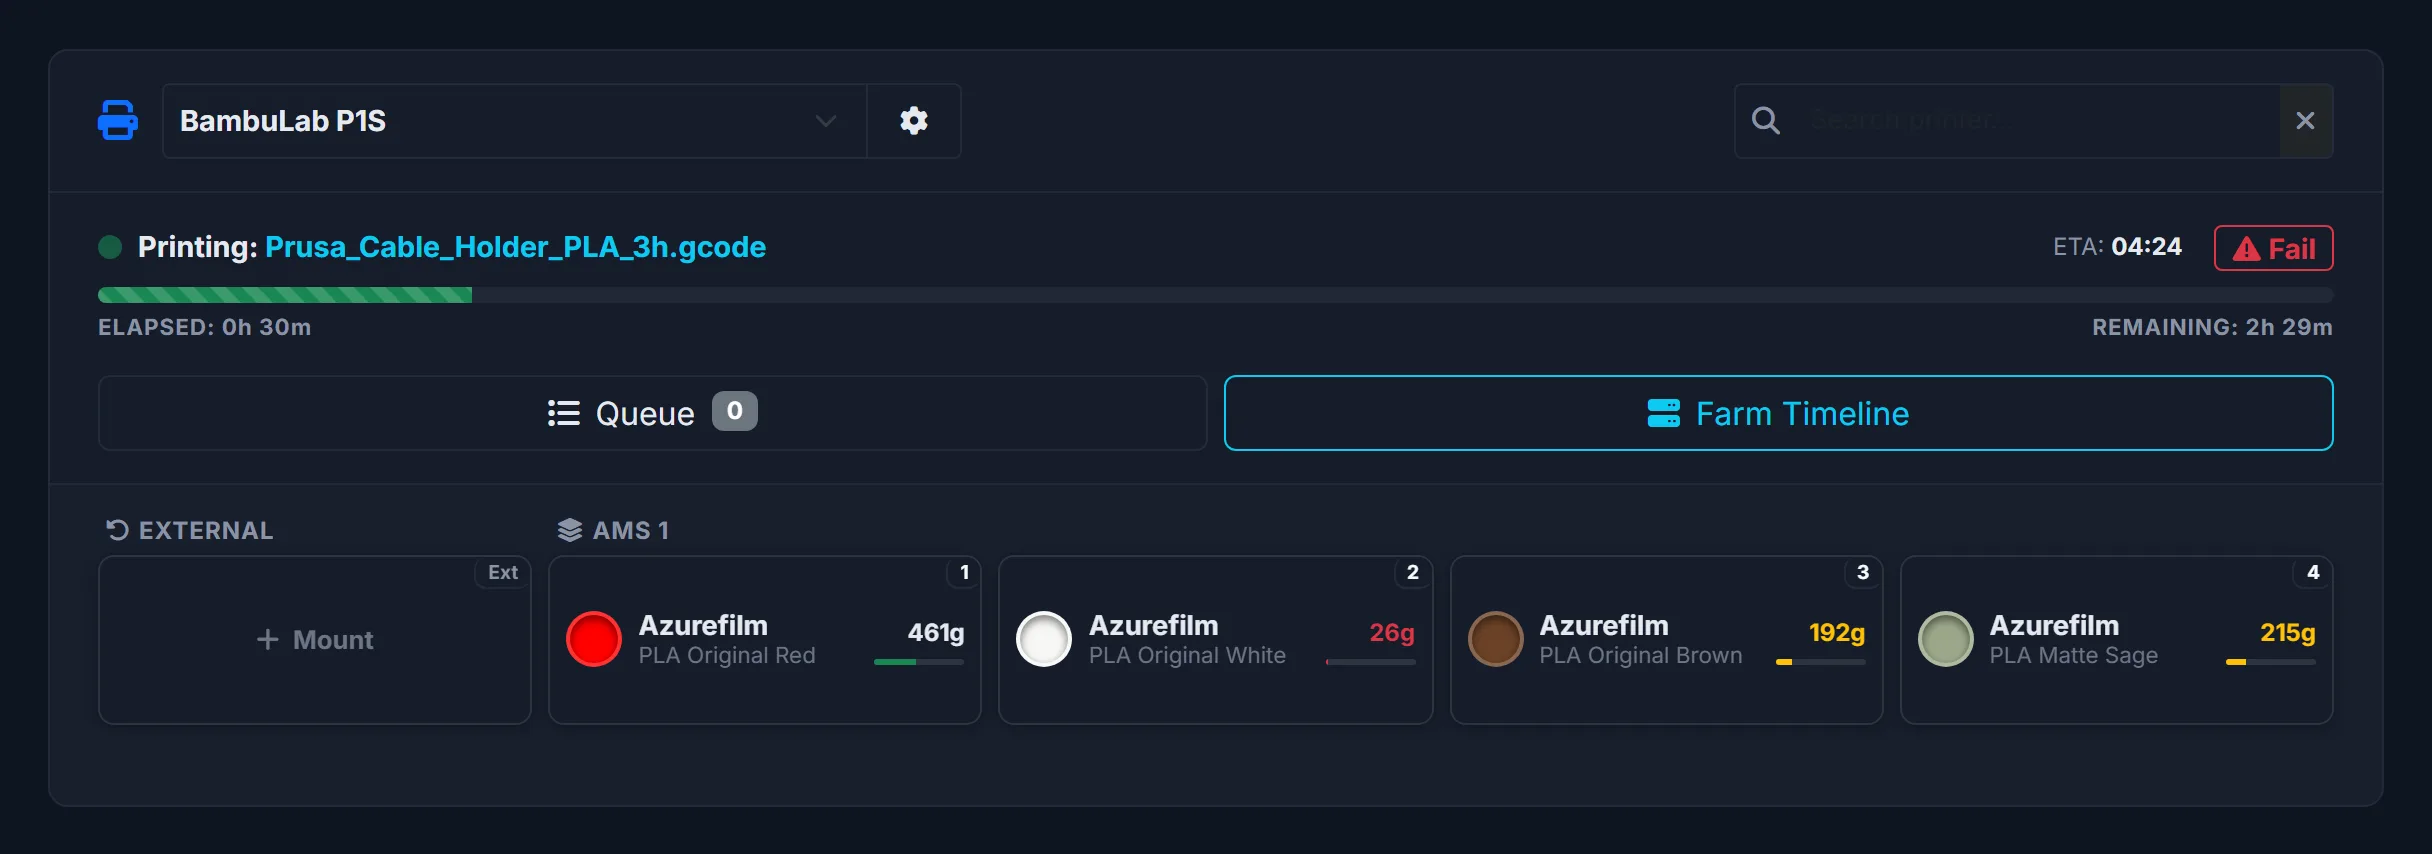Click the Queue list icon
Viewport: 2432px width, 854px height.
[x=564, y=413]
